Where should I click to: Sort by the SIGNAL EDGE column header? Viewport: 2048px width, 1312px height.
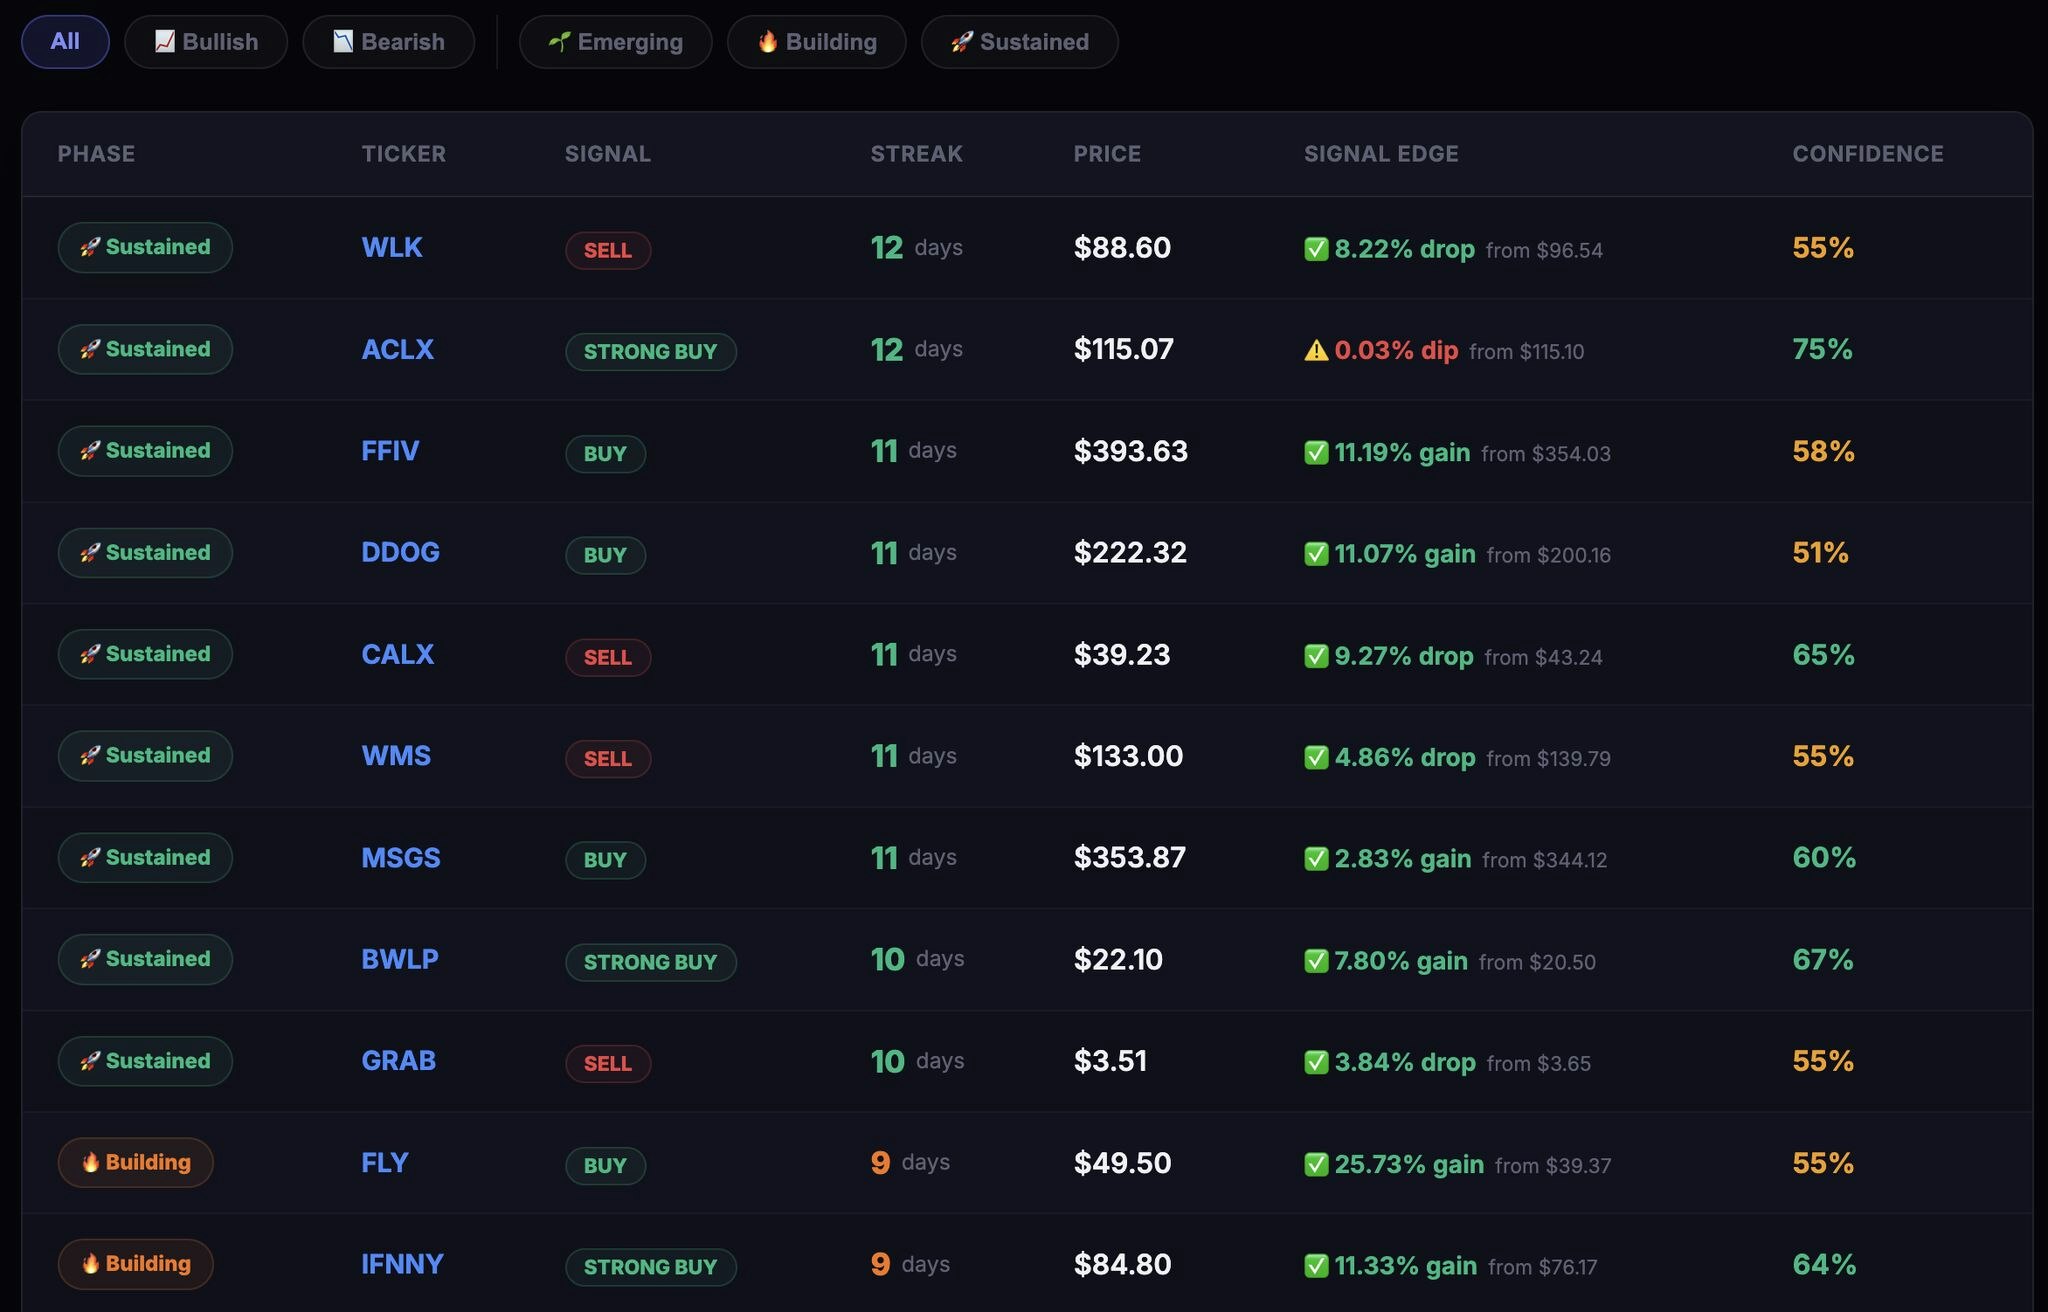pyautogui.click(x=1381, y=154)
